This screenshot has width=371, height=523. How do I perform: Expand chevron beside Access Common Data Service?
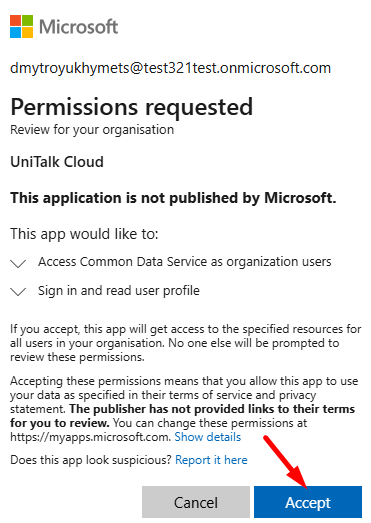[18, 264]
